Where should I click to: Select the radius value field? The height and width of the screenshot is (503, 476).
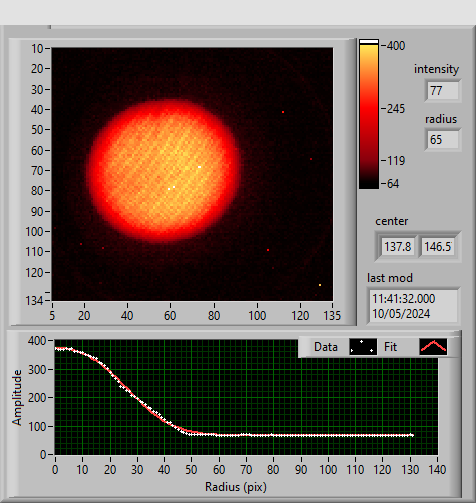coord(442,139)
